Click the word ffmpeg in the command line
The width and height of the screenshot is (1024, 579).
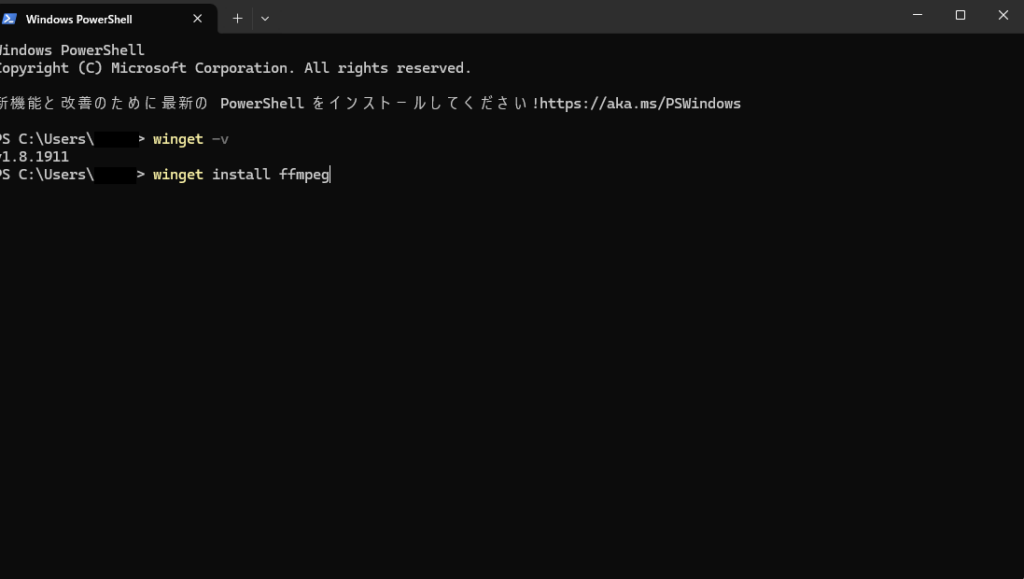pos(304,175)
